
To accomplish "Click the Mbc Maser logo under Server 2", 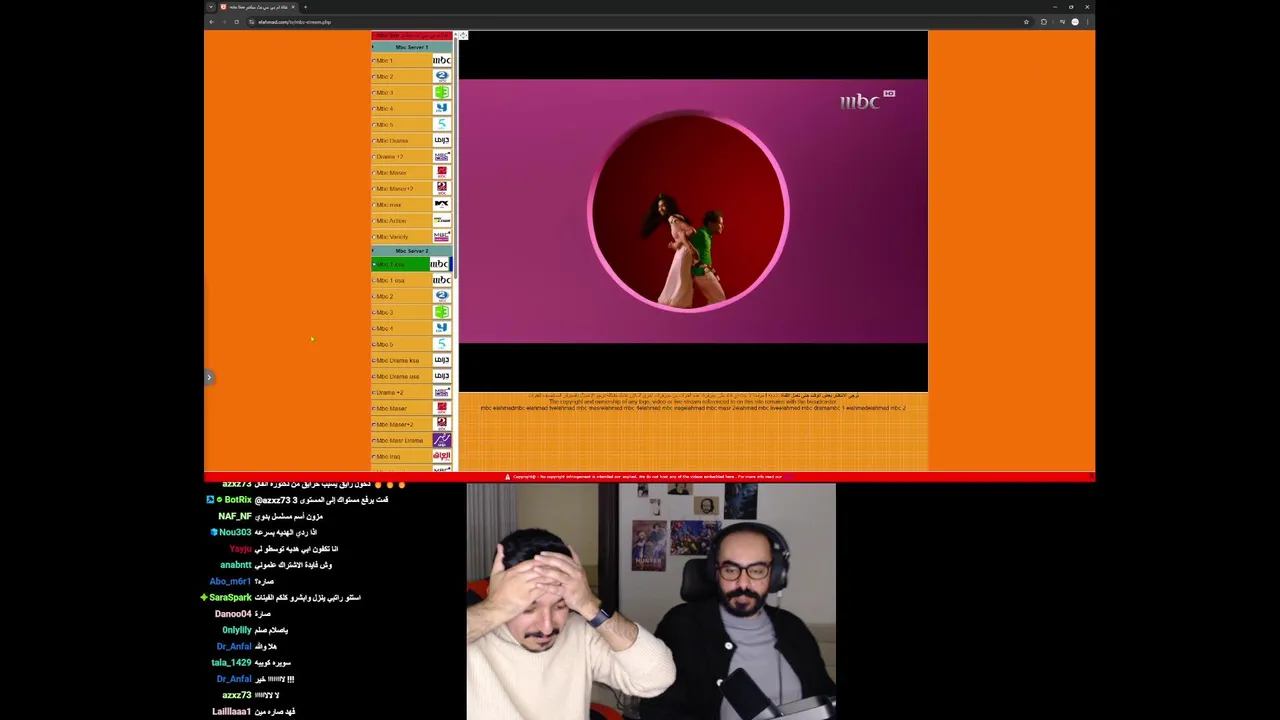I will 441,408.
